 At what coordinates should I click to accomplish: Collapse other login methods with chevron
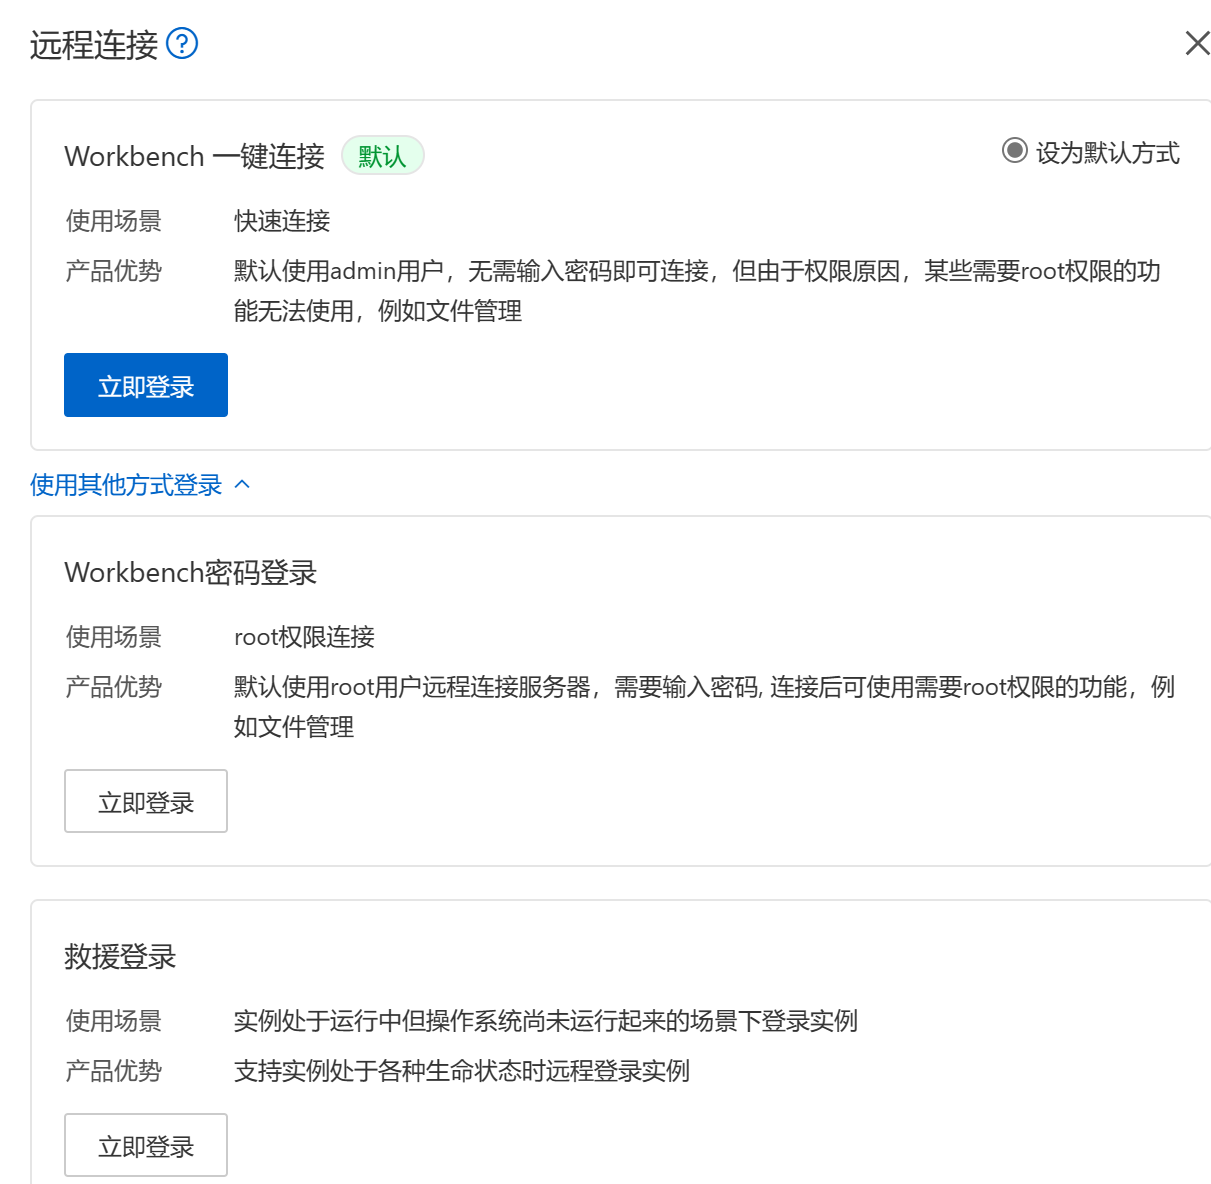(242, 485)
